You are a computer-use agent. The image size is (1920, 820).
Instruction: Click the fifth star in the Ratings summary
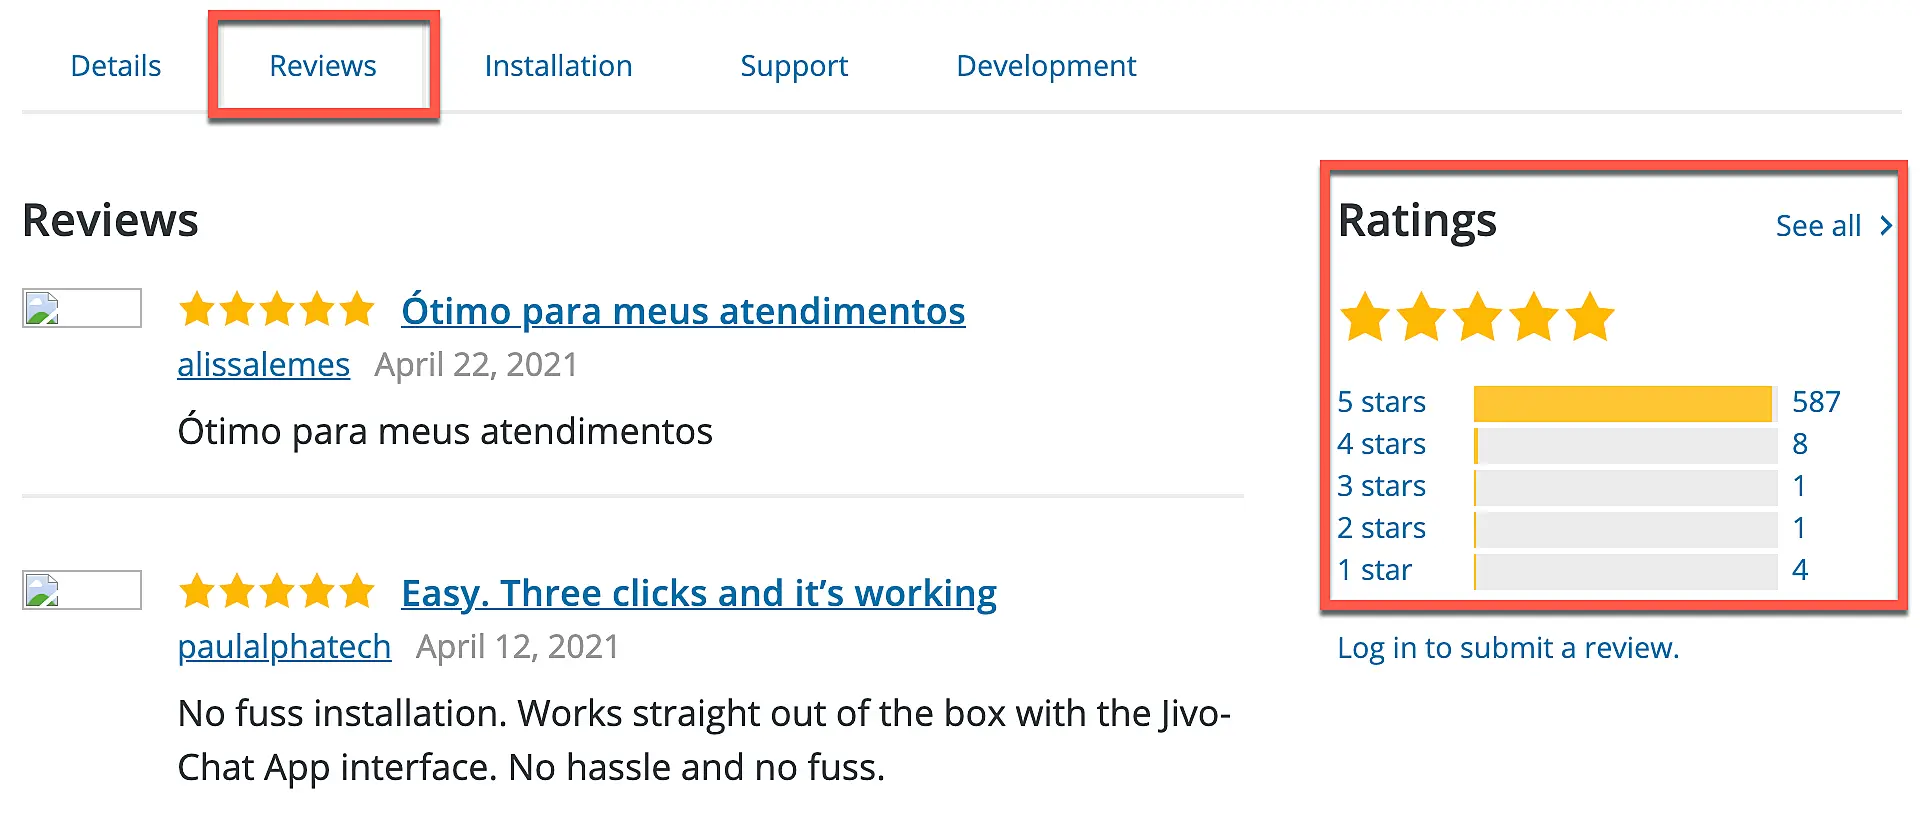1589,317
